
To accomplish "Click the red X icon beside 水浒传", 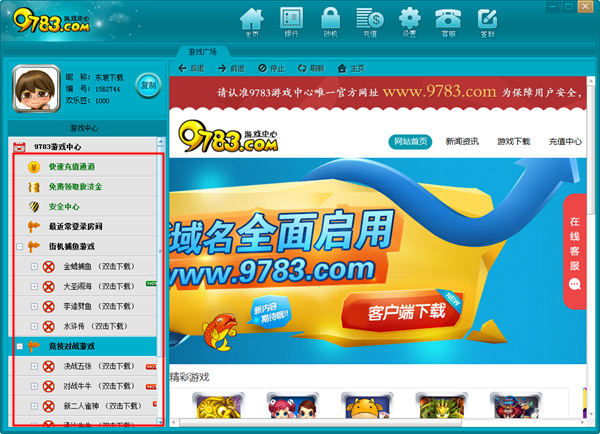I will click(48, 326).
